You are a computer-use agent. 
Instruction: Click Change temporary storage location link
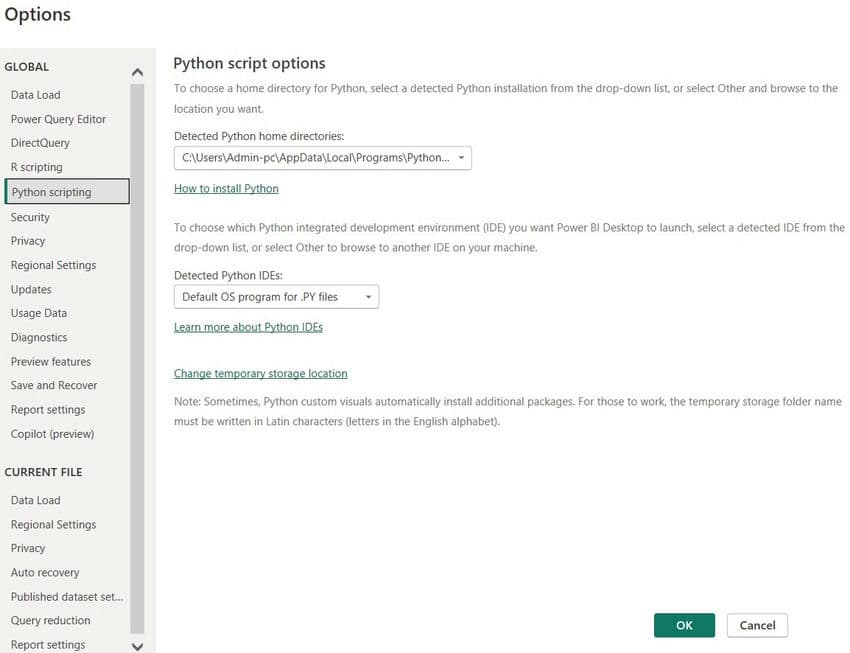pyautogui.click(x=260, y=373)
